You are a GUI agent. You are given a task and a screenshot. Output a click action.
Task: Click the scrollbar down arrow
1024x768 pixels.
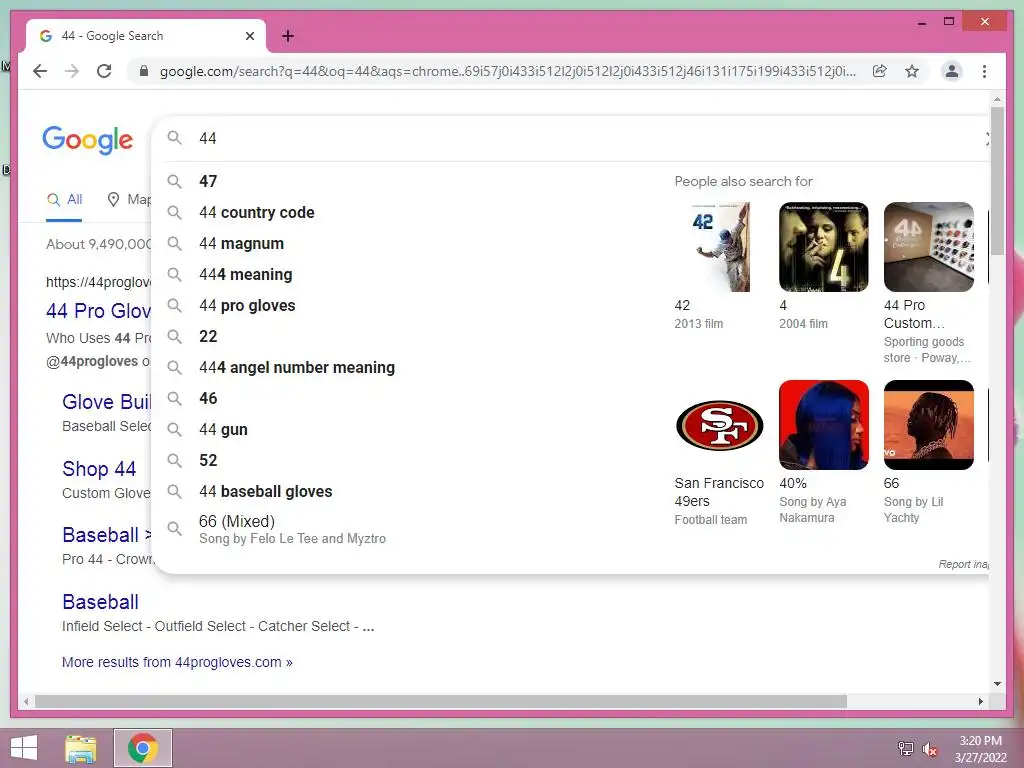[997, 684]
